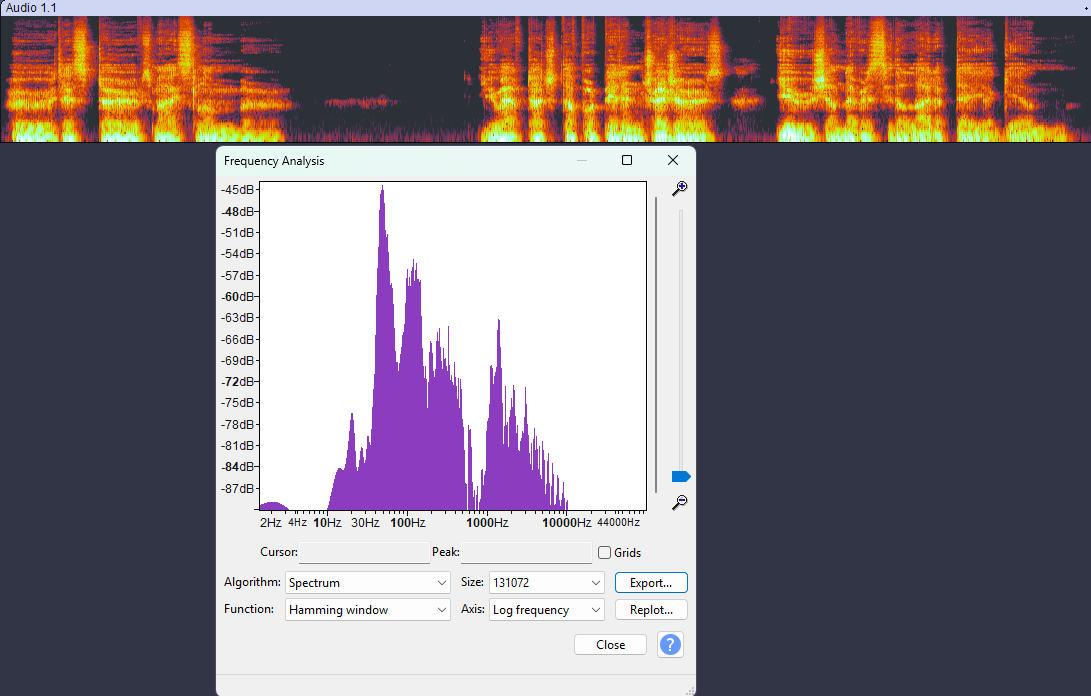The image size is (1091, 696).
Task: Click the 1000Hz axis label
Action: click(x=487, y=523)
